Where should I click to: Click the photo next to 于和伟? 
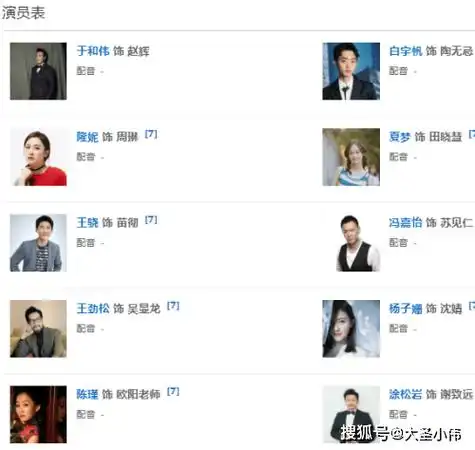point(38,71)
